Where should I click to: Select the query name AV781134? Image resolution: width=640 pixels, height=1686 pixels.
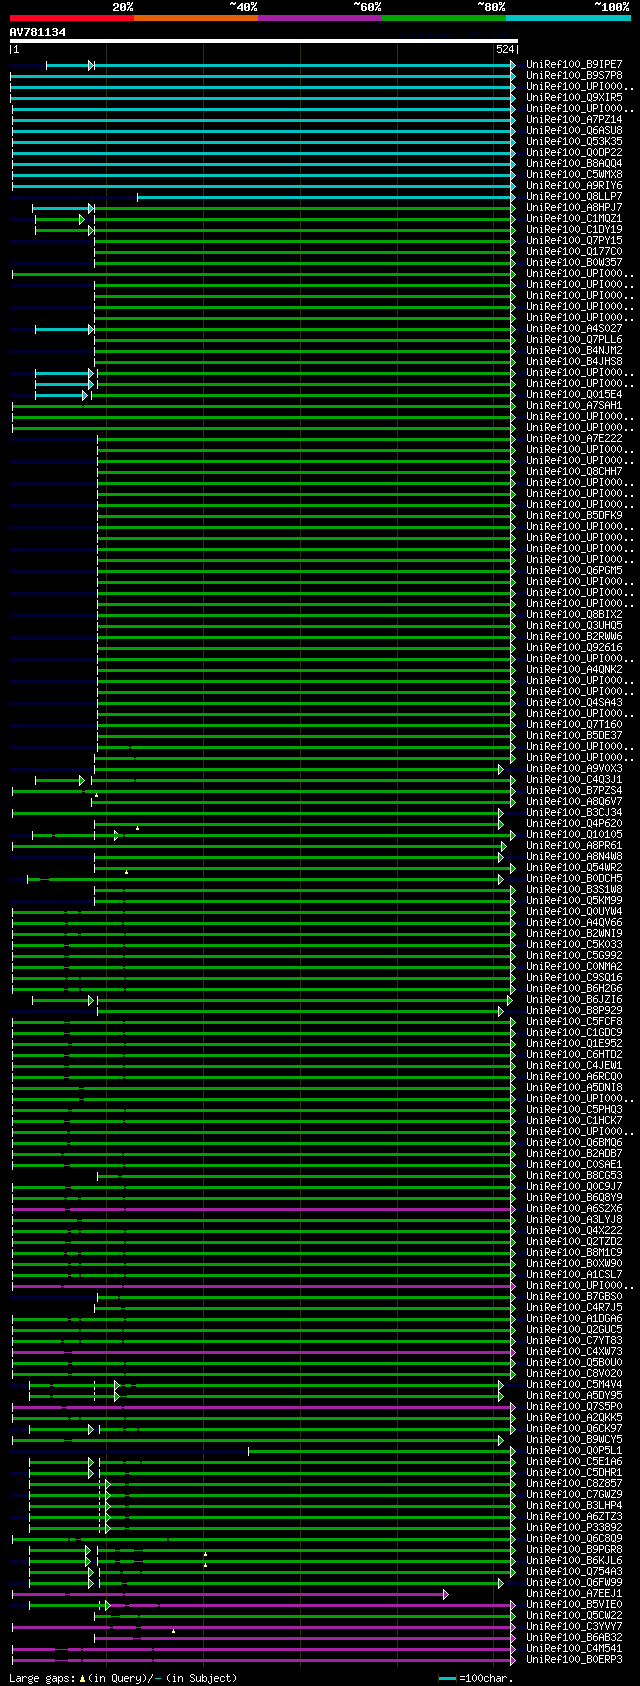coord(38,32)
